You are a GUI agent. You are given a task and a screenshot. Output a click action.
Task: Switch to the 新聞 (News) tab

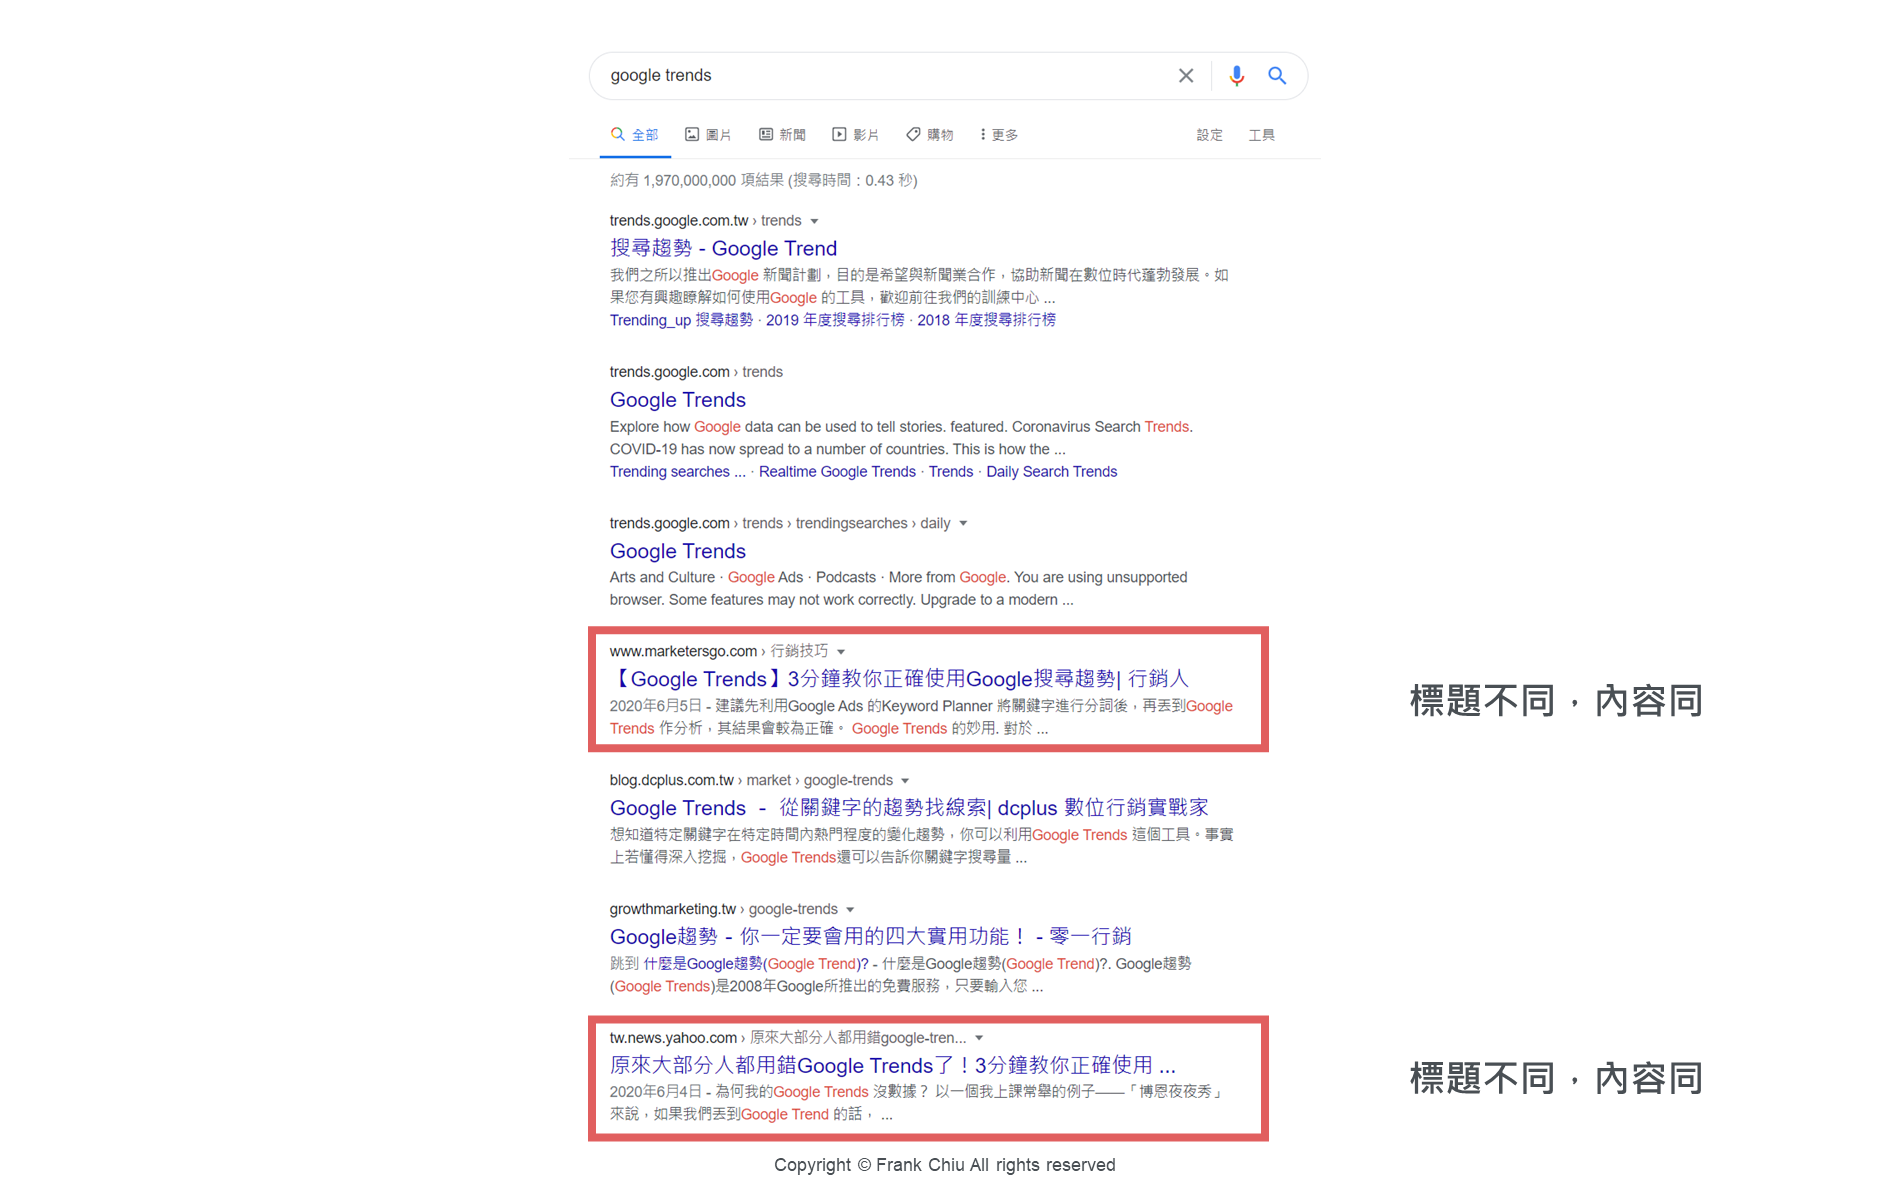[x=782, y=135]
